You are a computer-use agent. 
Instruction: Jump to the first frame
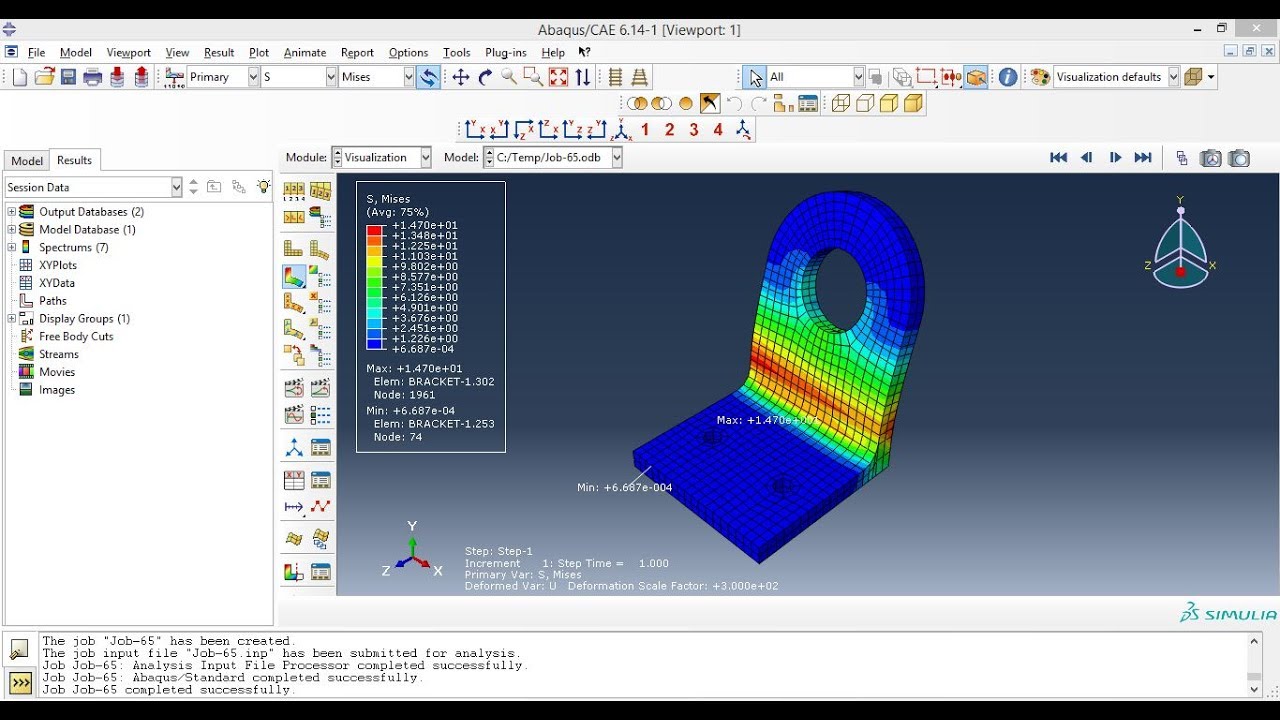1058,158
